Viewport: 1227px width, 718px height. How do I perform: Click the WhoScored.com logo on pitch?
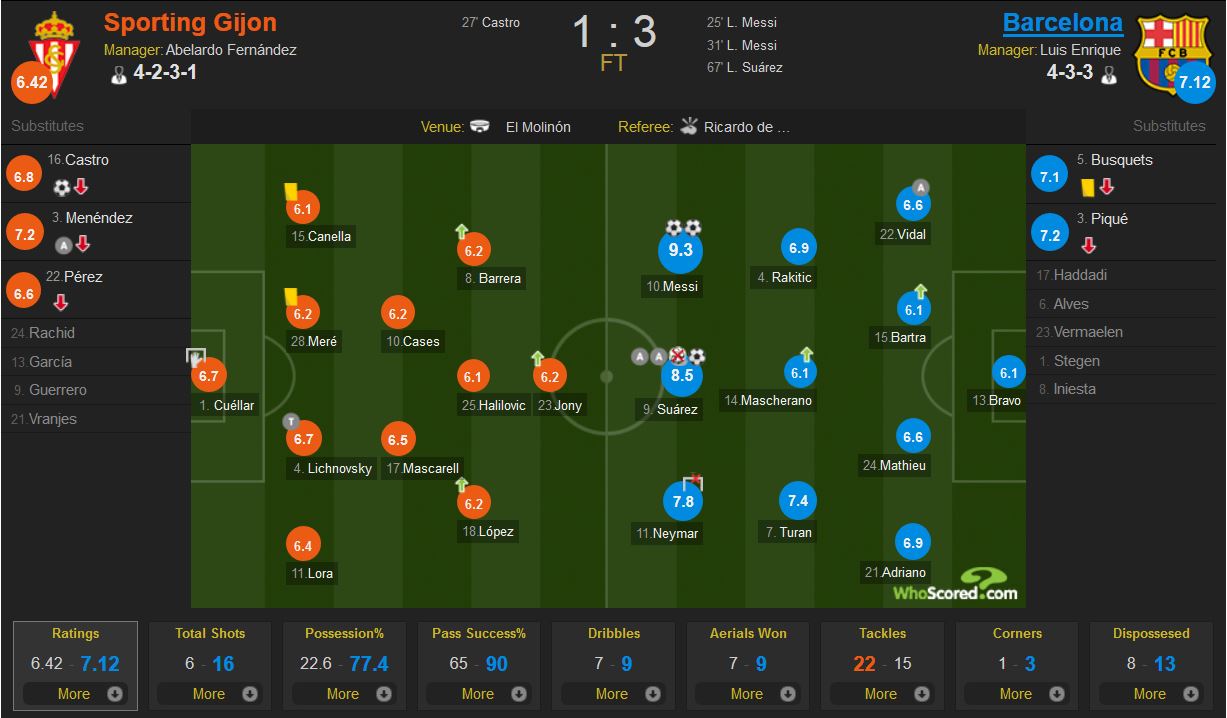(x=956, y=585)
